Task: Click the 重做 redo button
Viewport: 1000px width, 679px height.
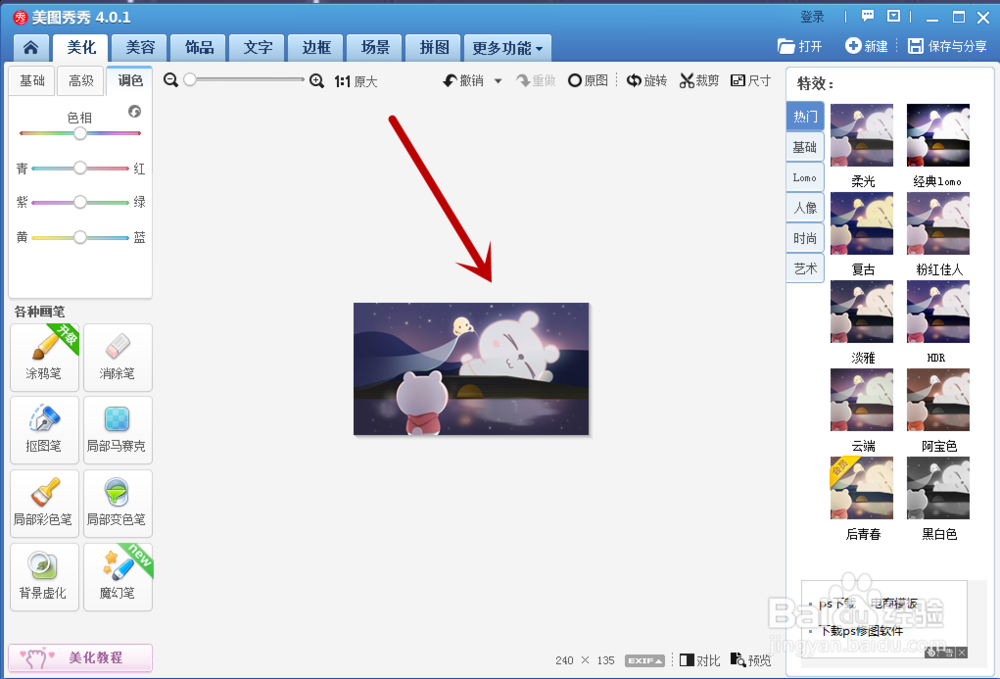Action: [536, 80]
